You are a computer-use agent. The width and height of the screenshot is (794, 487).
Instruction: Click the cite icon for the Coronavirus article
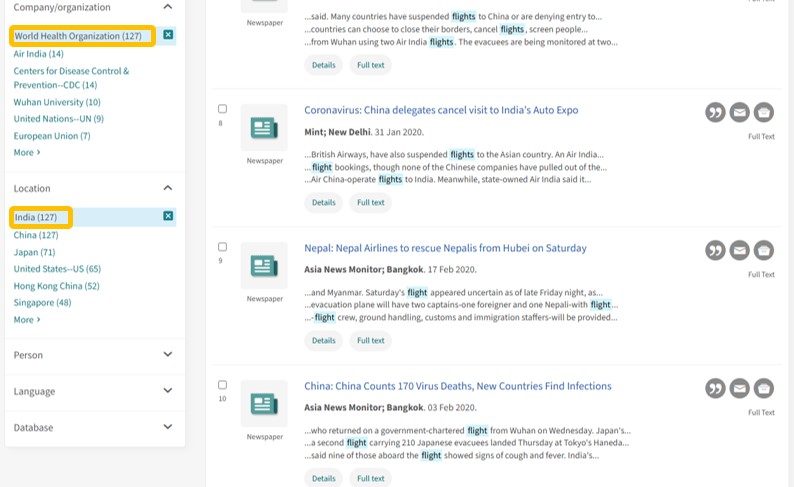tap(715, 112)
